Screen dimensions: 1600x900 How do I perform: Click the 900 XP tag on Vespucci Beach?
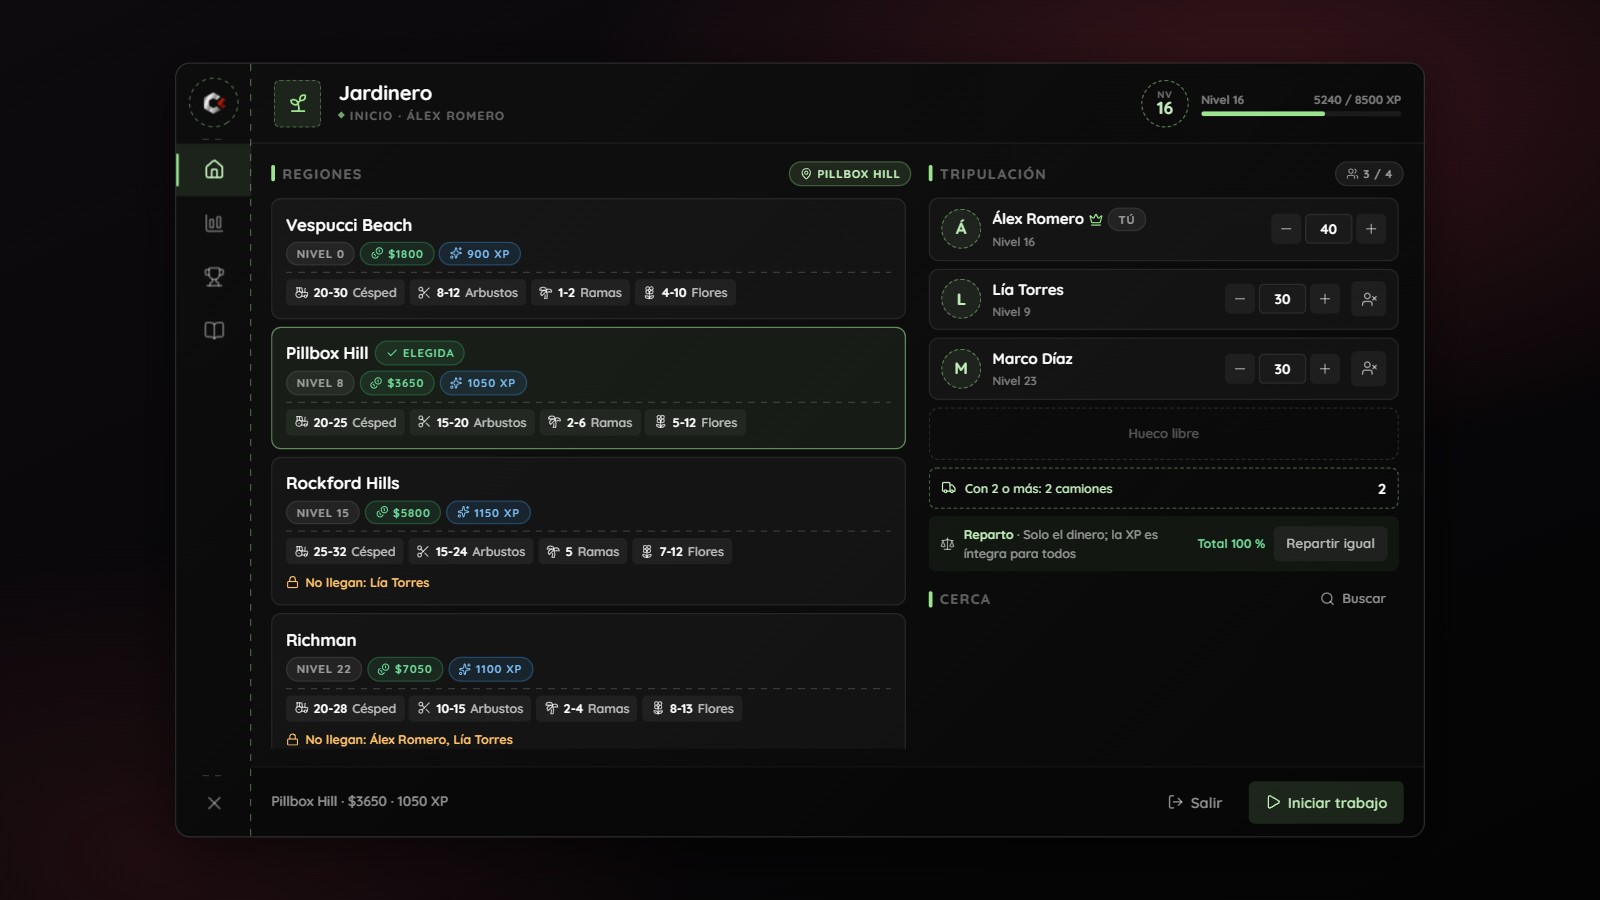(479, 254)
